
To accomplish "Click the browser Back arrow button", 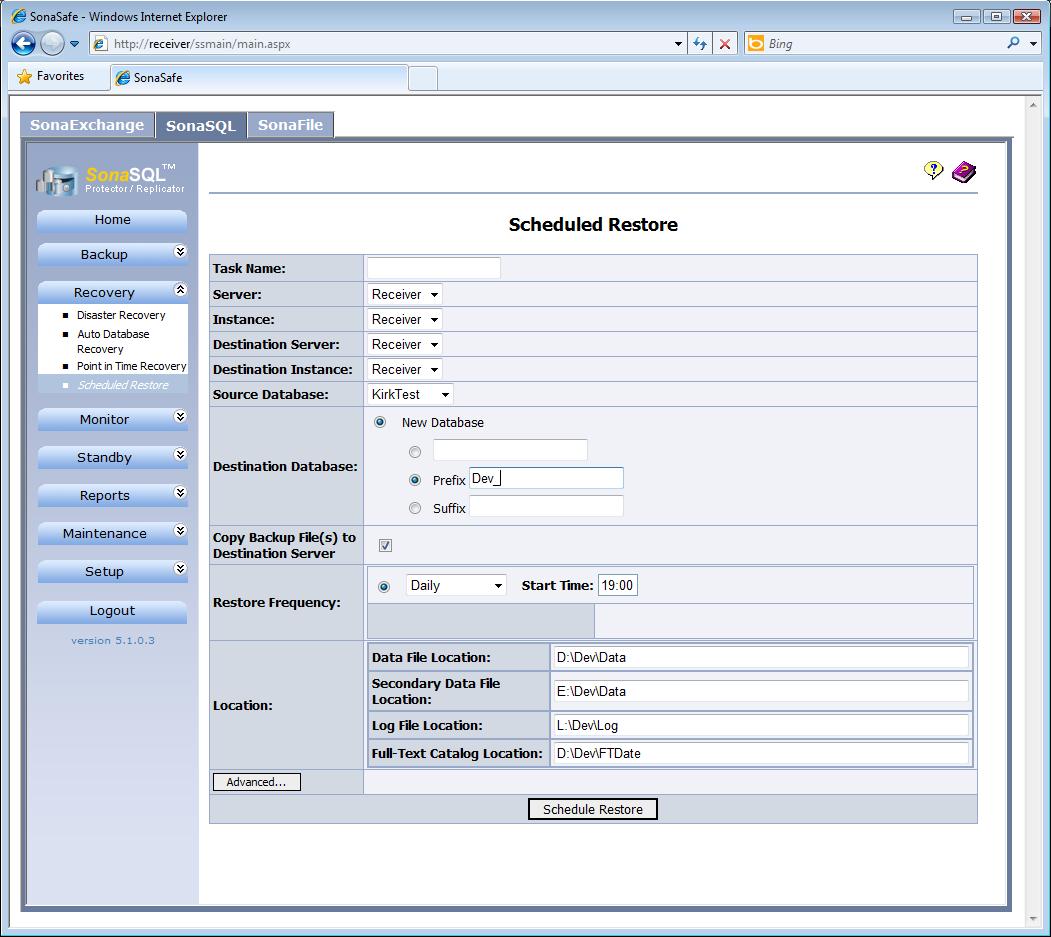I will pyautogui.click(x=24, y=43).
